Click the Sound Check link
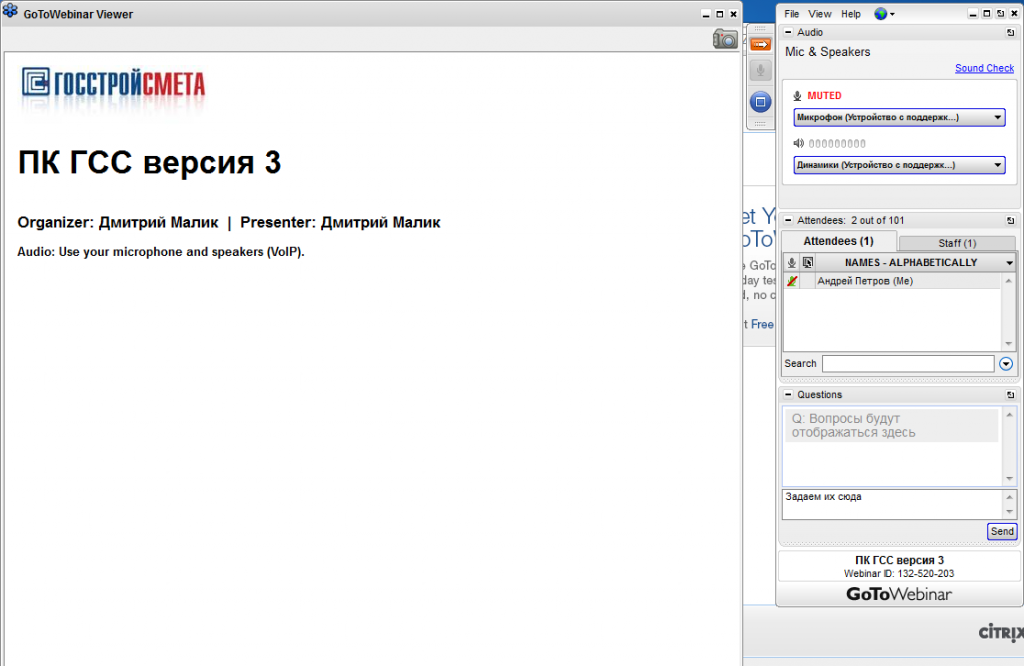The height and width of the screenshot is (666, 1024). click(984, 68)
